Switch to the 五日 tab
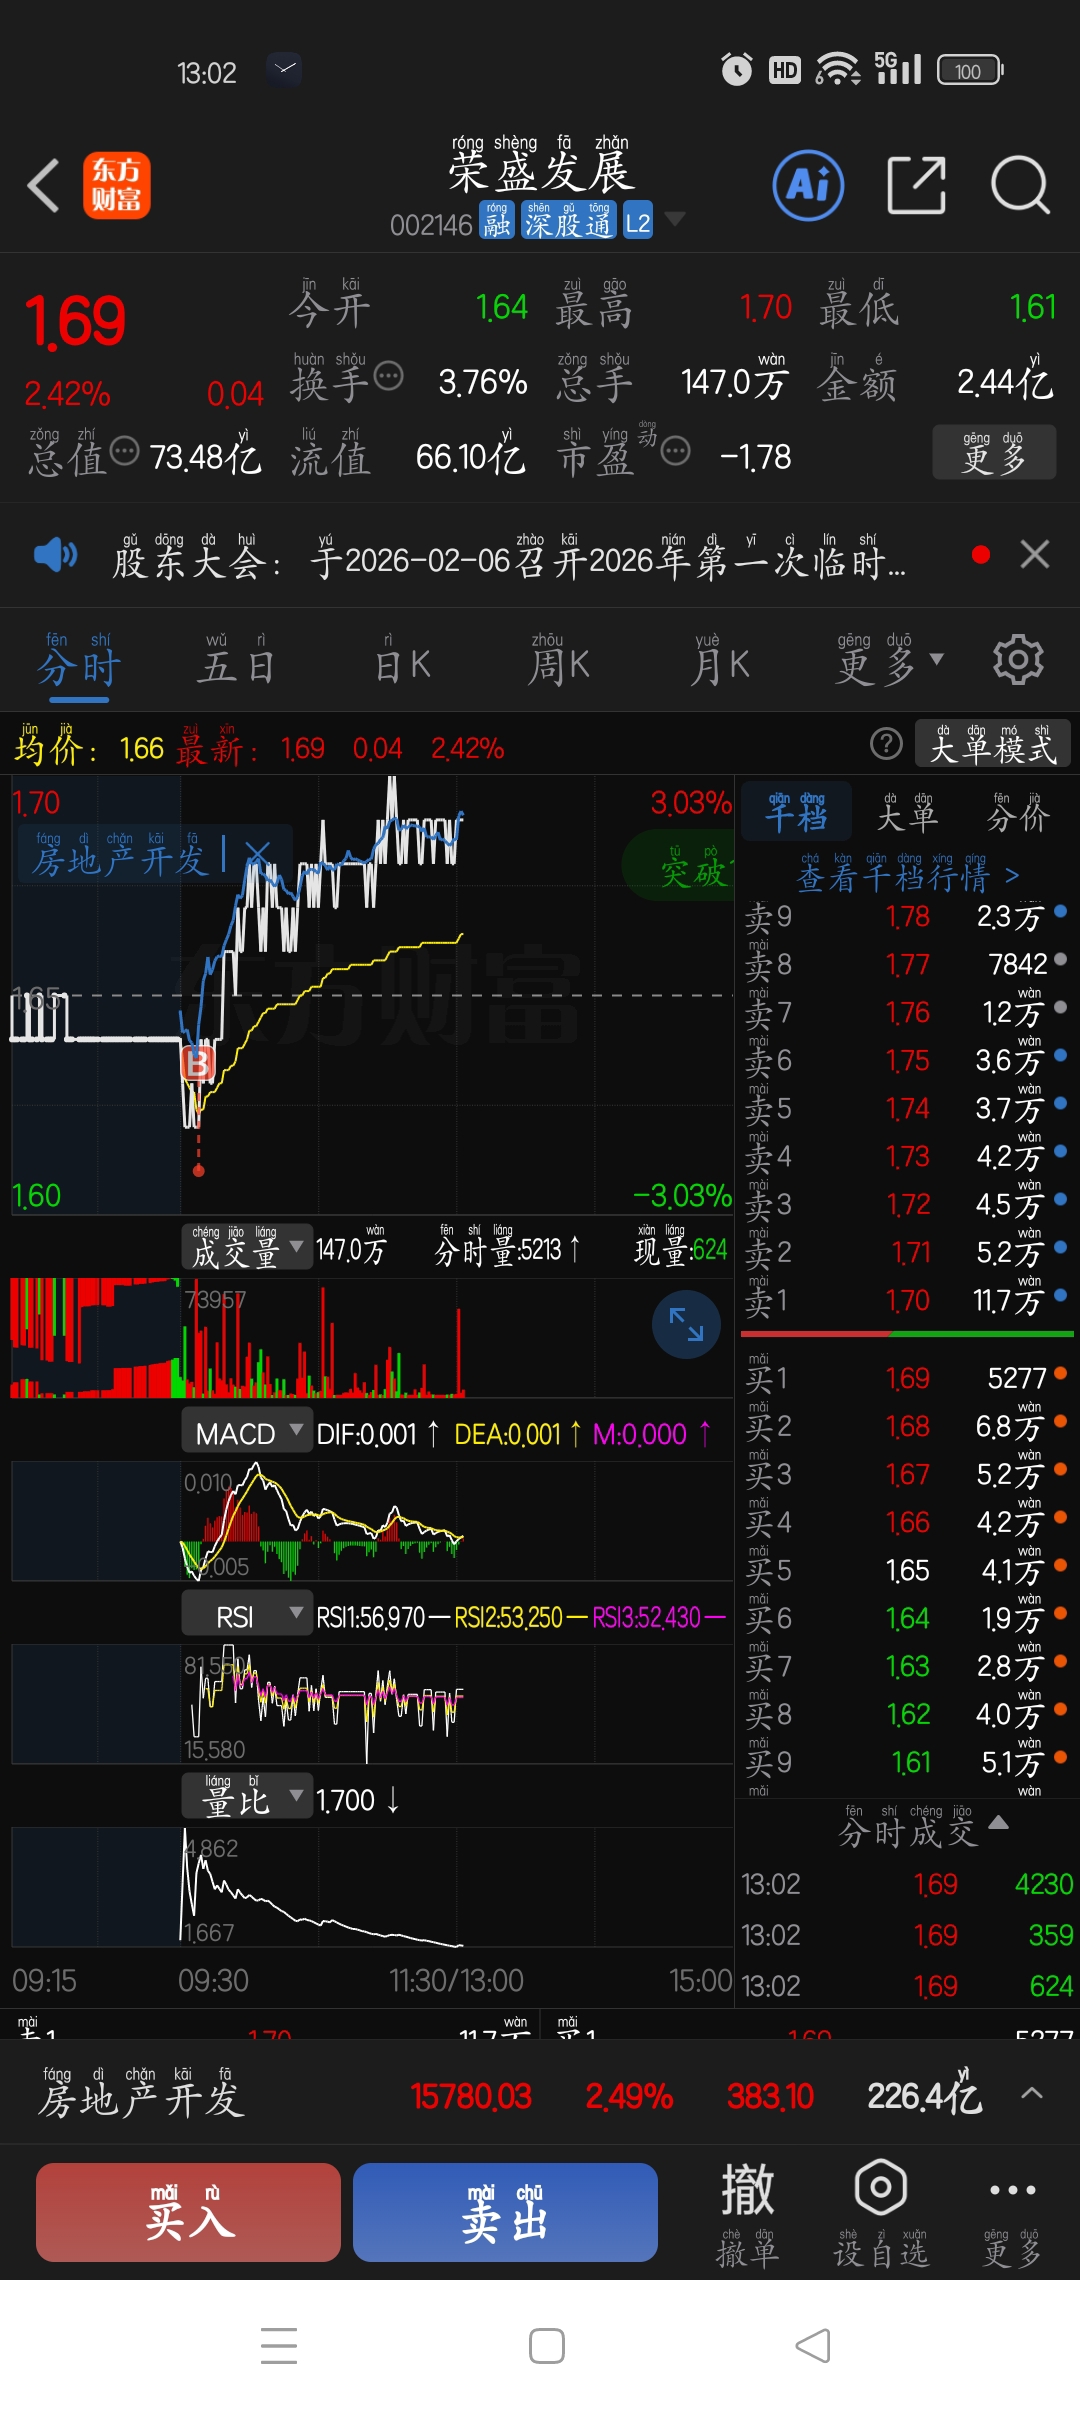 tap(235, 660)
